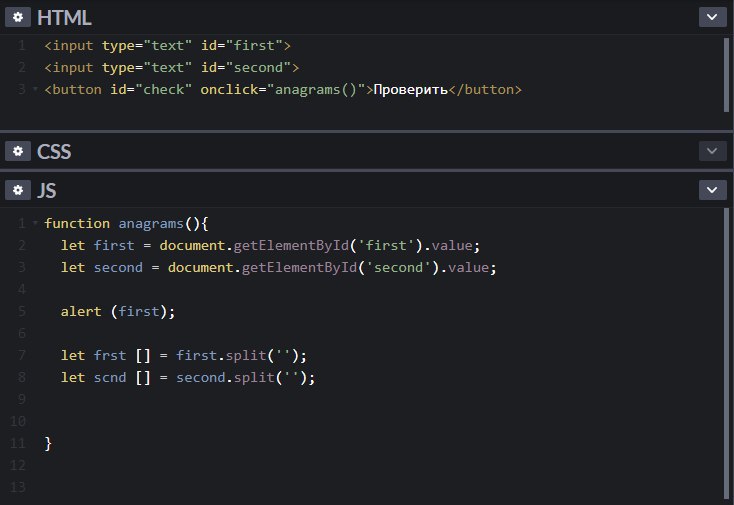Click JS gutter line number 13
This screenshot has width=734, height=505.
tap(18, 487)
